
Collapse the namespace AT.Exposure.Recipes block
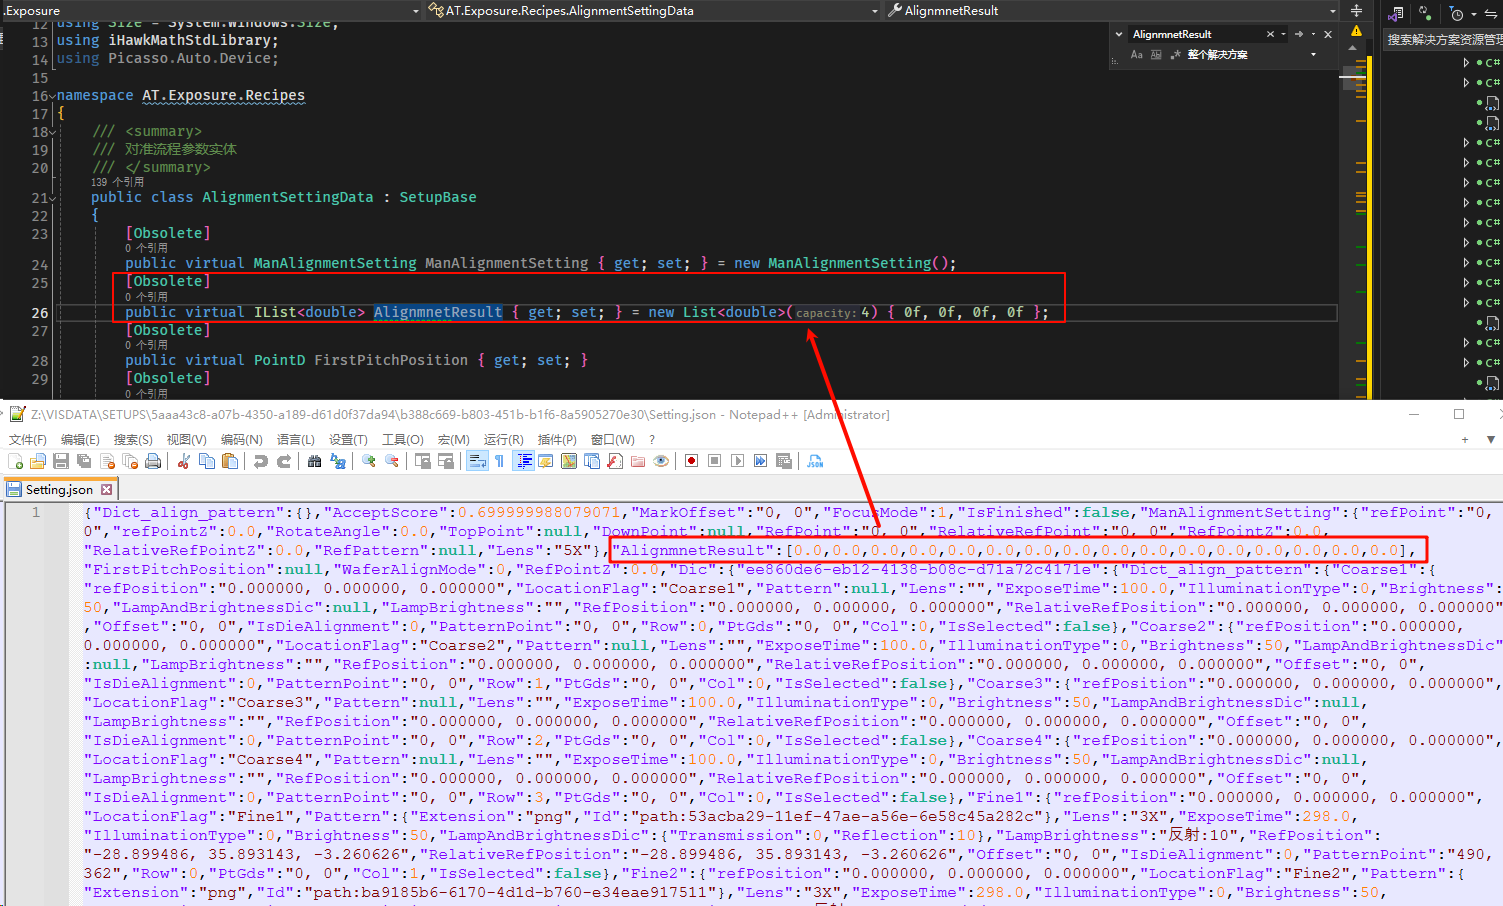coord(52,96)
